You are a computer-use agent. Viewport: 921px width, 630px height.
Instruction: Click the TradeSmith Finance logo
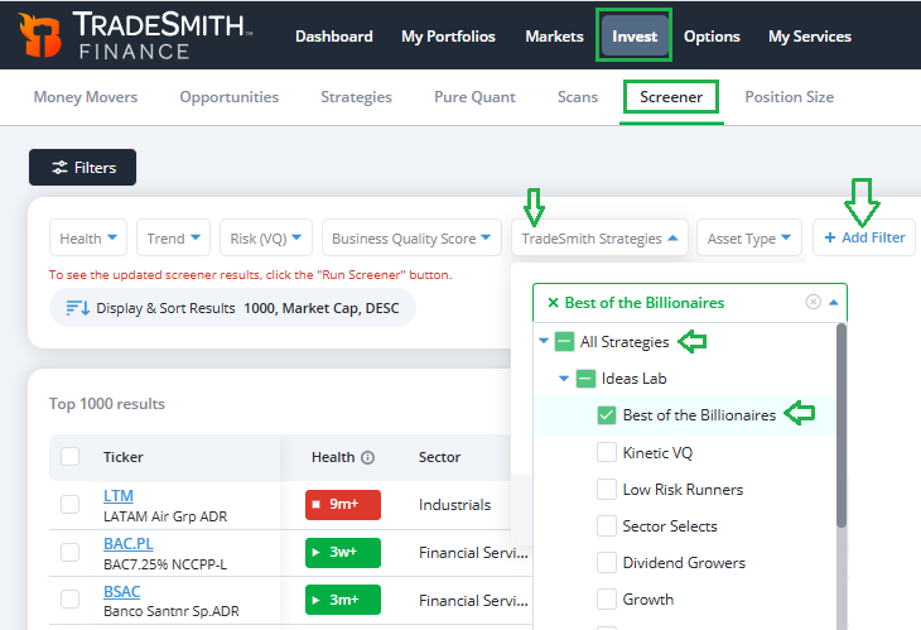click(135, 36)
